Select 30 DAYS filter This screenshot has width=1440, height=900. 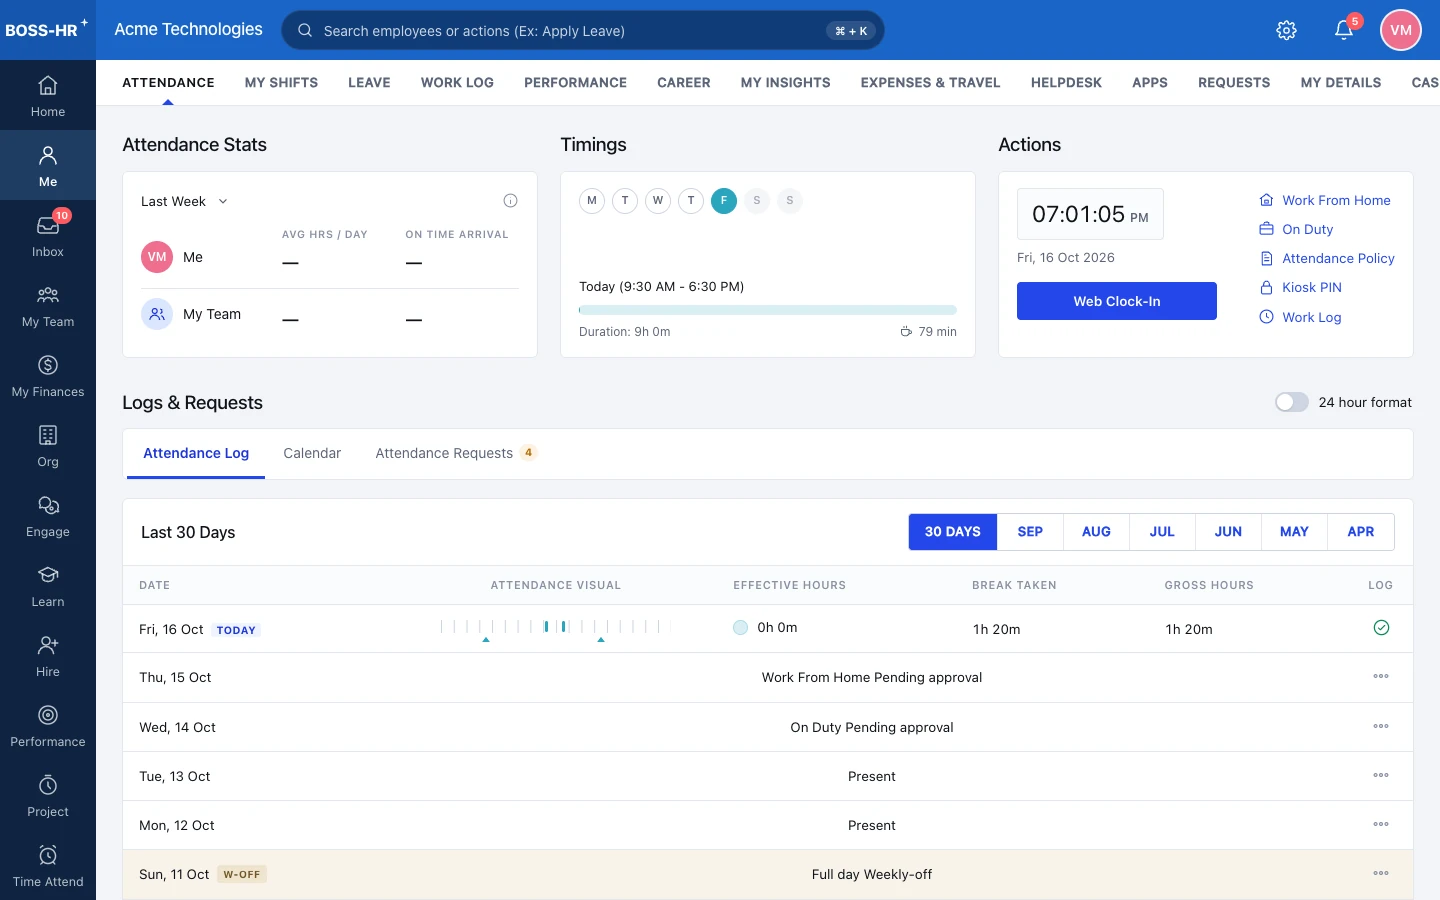tap(953, 532)
